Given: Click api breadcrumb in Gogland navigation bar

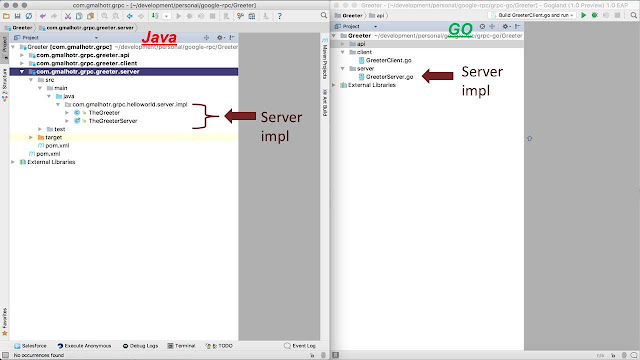Looking at the screenshot, I should [377, 16].
